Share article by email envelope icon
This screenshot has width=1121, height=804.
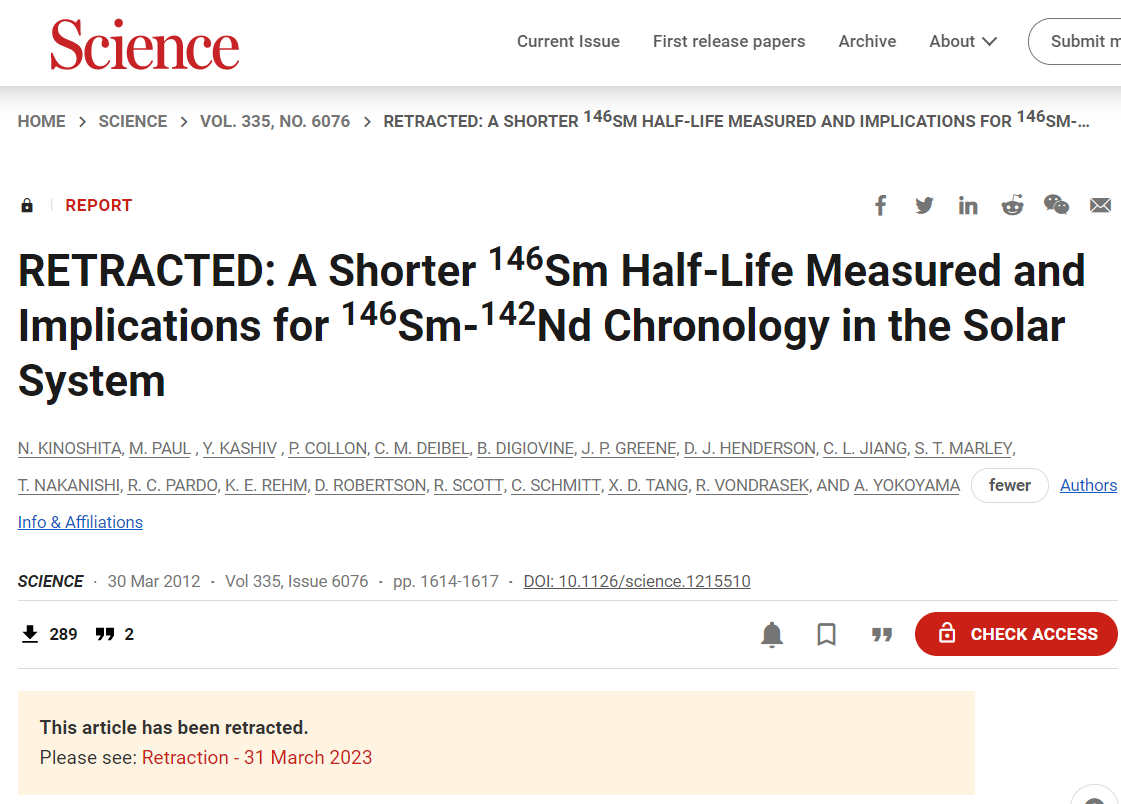pyautogui.click(x=1100, y=206)
